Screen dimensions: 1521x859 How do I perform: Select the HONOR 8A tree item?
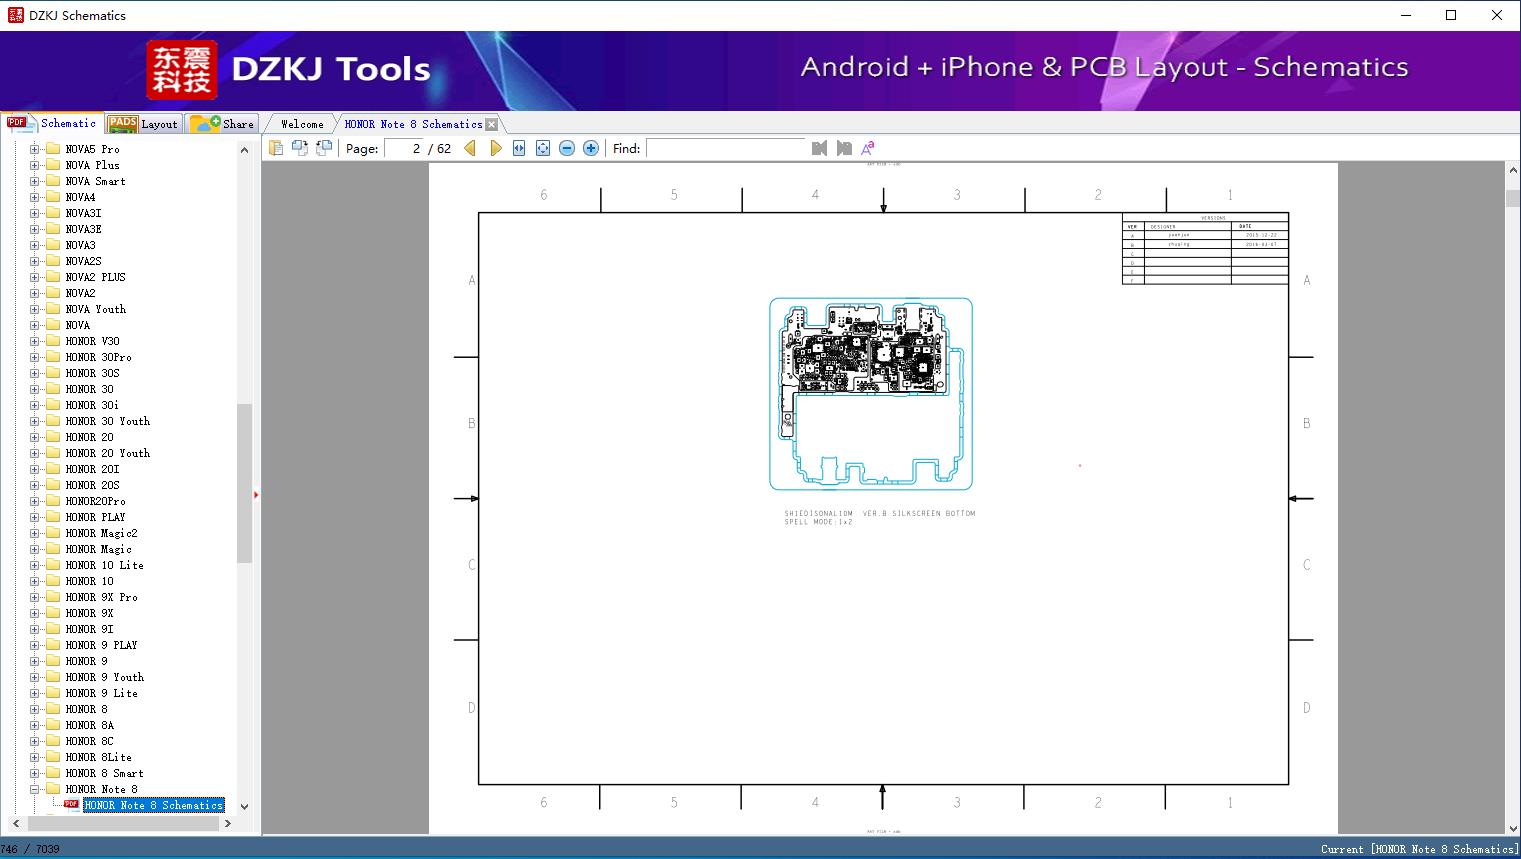(89, 725)
